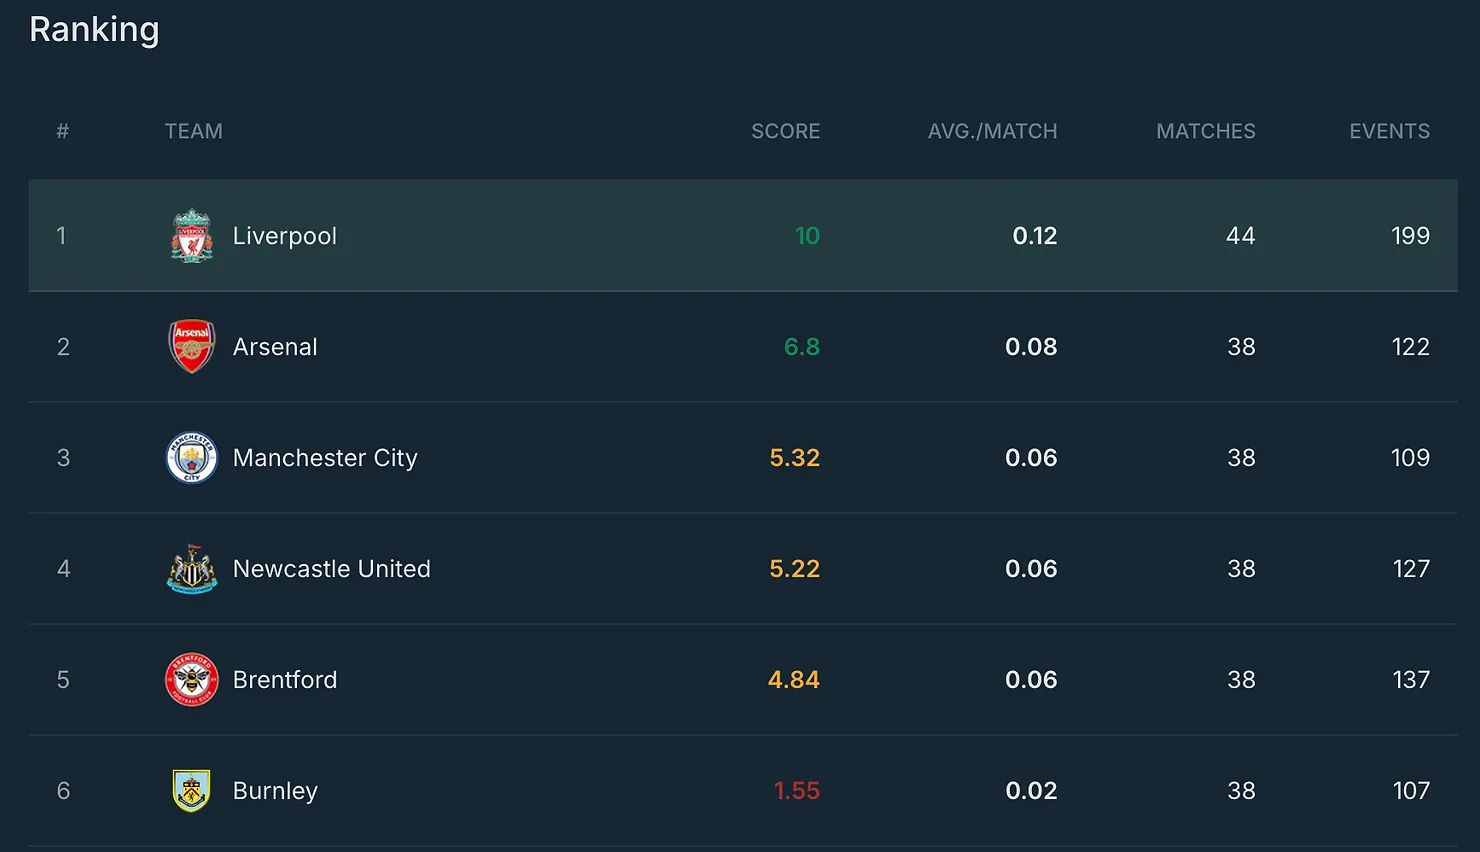Click the Newcastle United club crest
Image resolution: width=1480 pixels, height=852 pixels.
click(x=192, y=569)
